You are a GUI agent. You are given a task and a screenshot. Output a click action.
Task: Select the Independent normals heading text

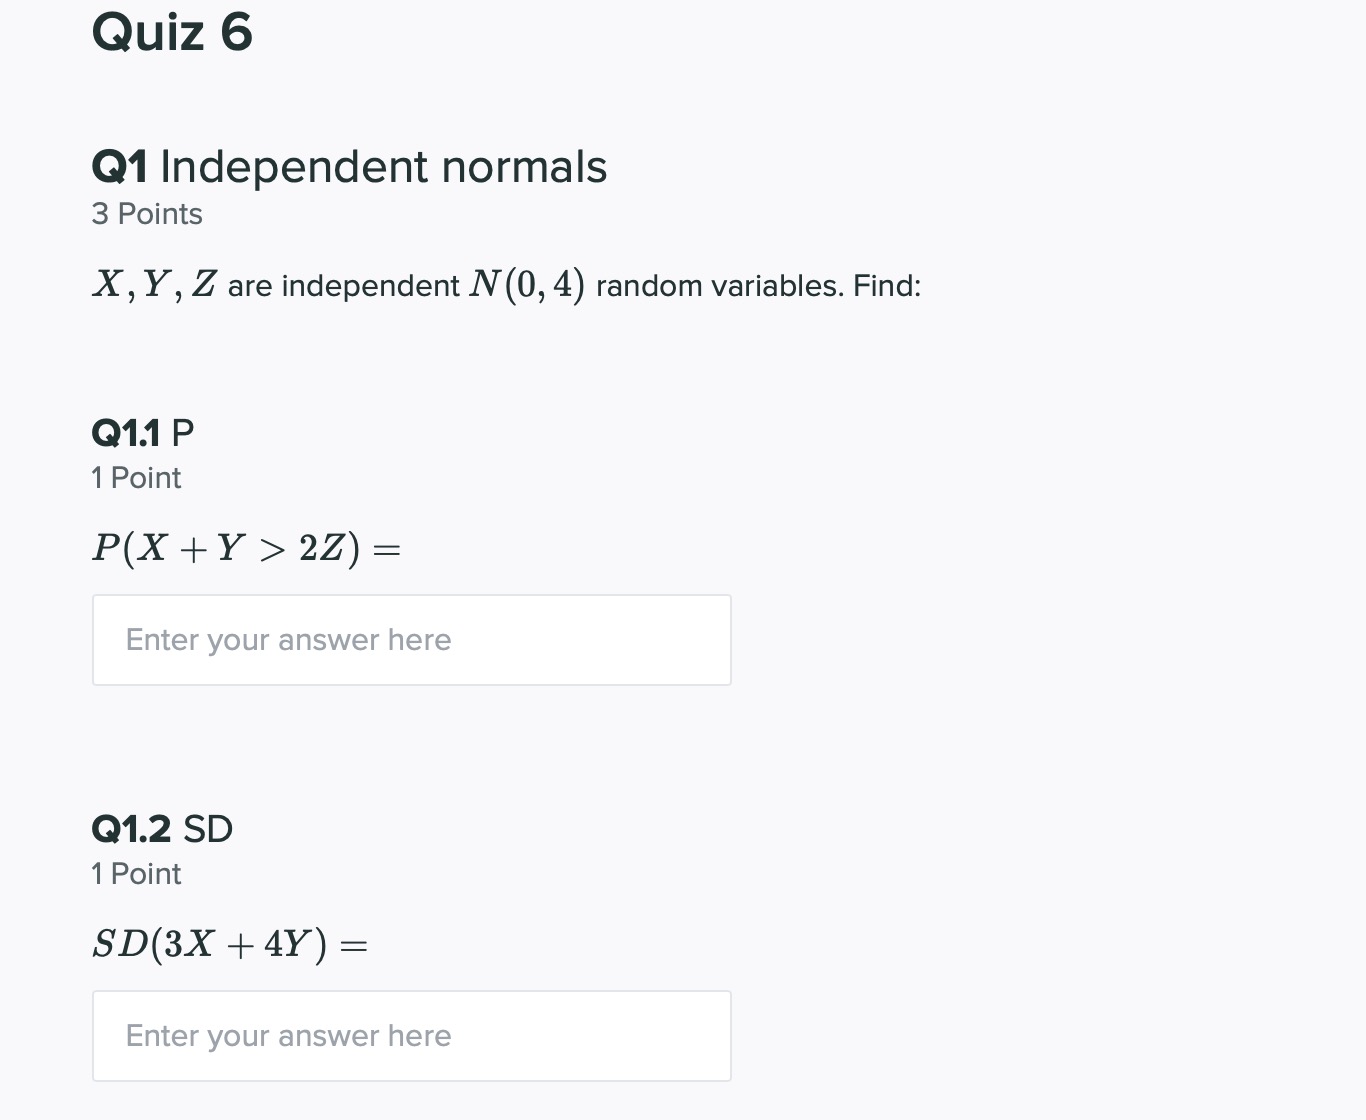pos(383,167)
